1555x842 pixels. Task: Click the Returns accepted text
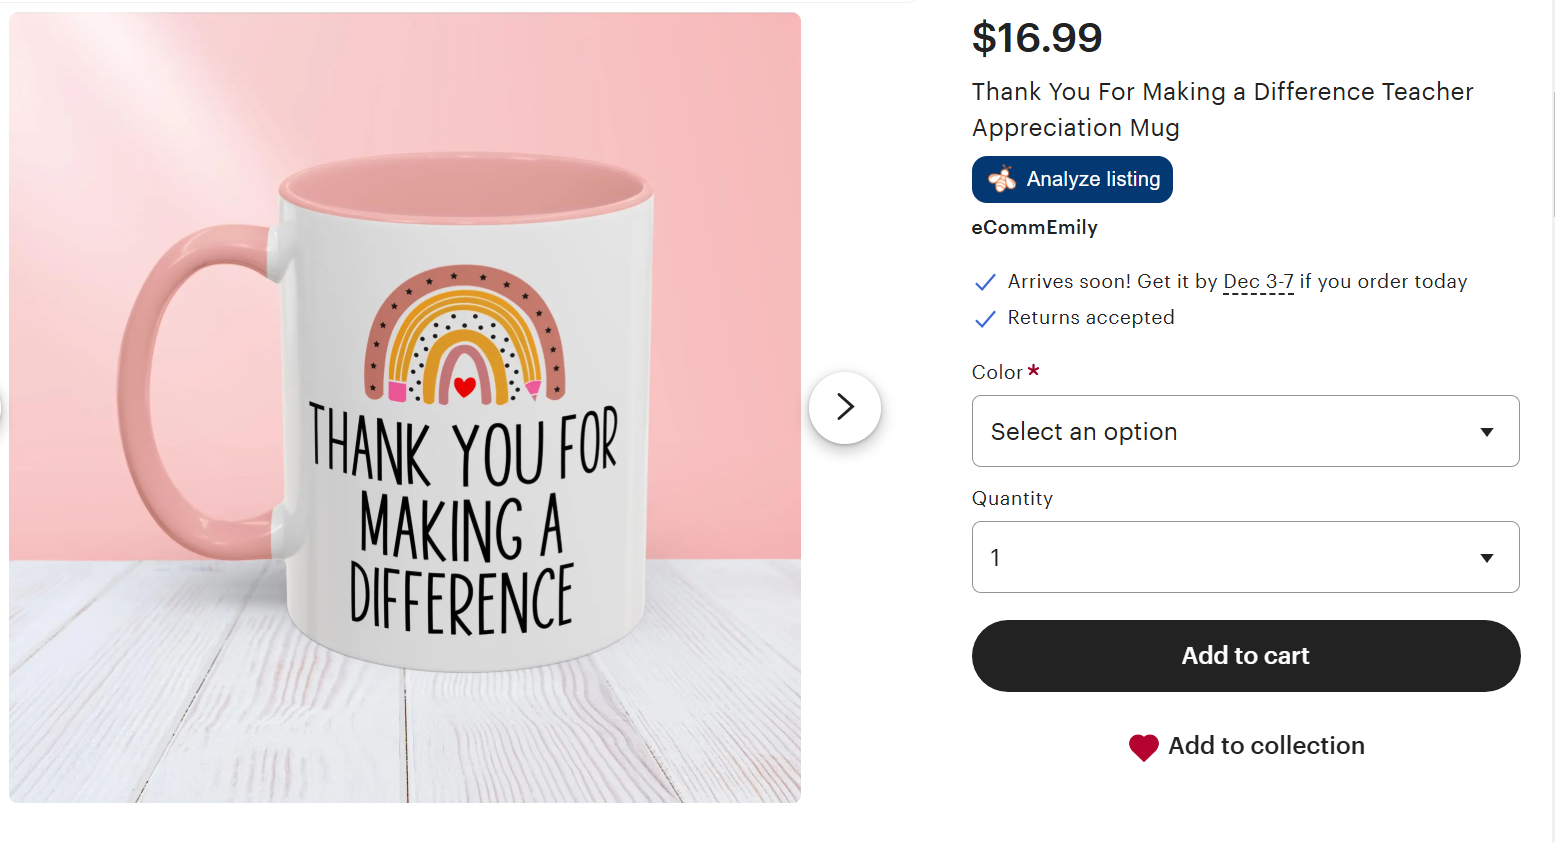click(1091, 318)
